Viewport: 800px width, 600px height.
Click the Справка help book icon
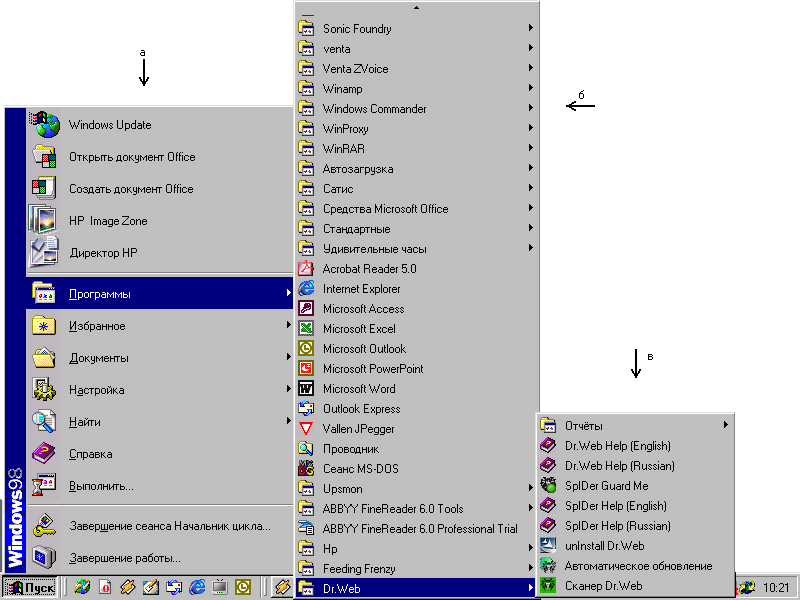coord(43,454)
